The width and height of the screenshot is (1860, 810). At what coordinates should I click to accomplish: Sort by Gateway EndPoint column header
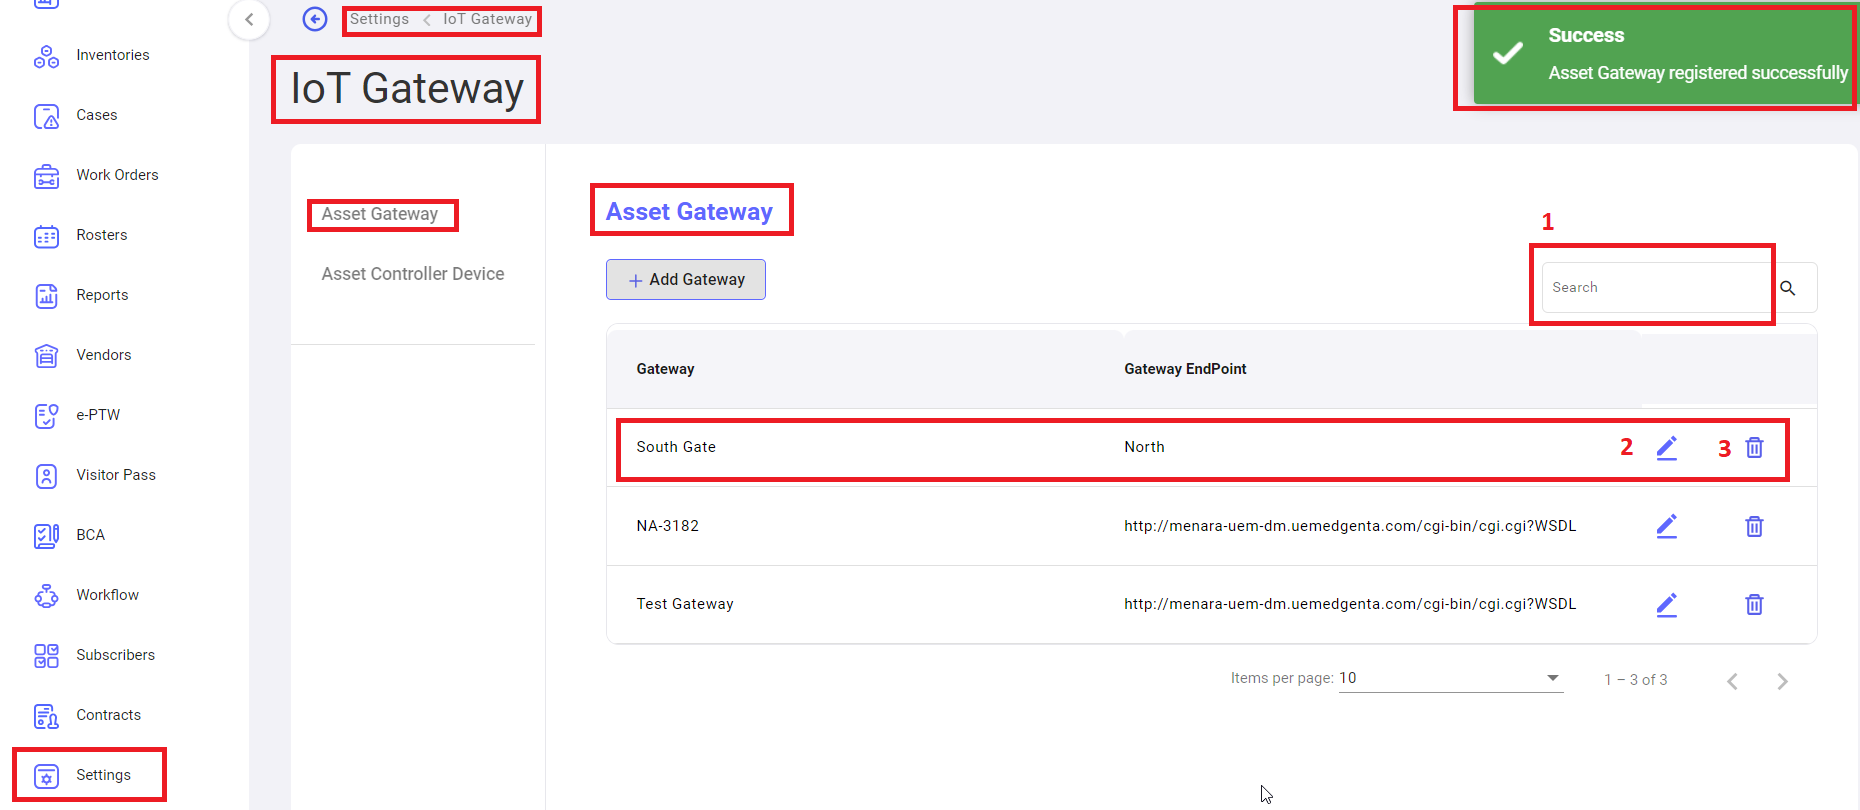(1185, 369)
